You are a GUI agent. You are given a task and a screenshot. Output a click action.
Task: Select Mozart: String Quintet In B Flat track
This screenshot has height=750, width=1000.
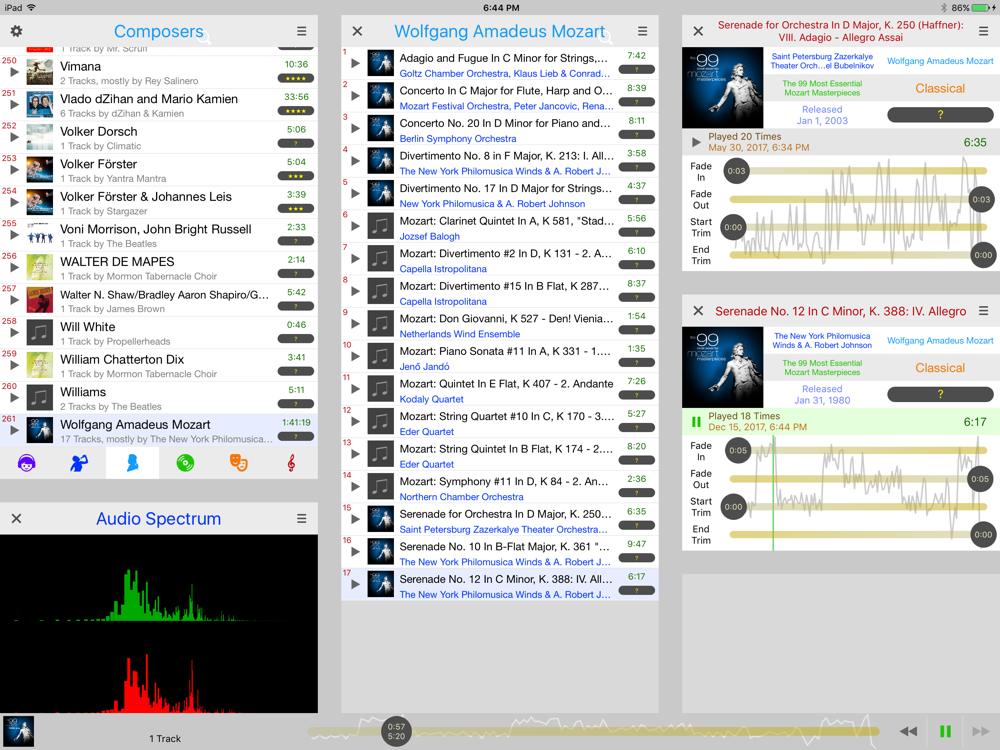(x=500, y=455)
